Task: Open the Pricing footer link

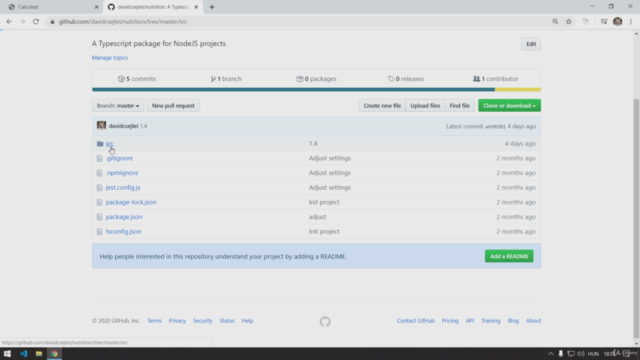Action: [450, 321]
